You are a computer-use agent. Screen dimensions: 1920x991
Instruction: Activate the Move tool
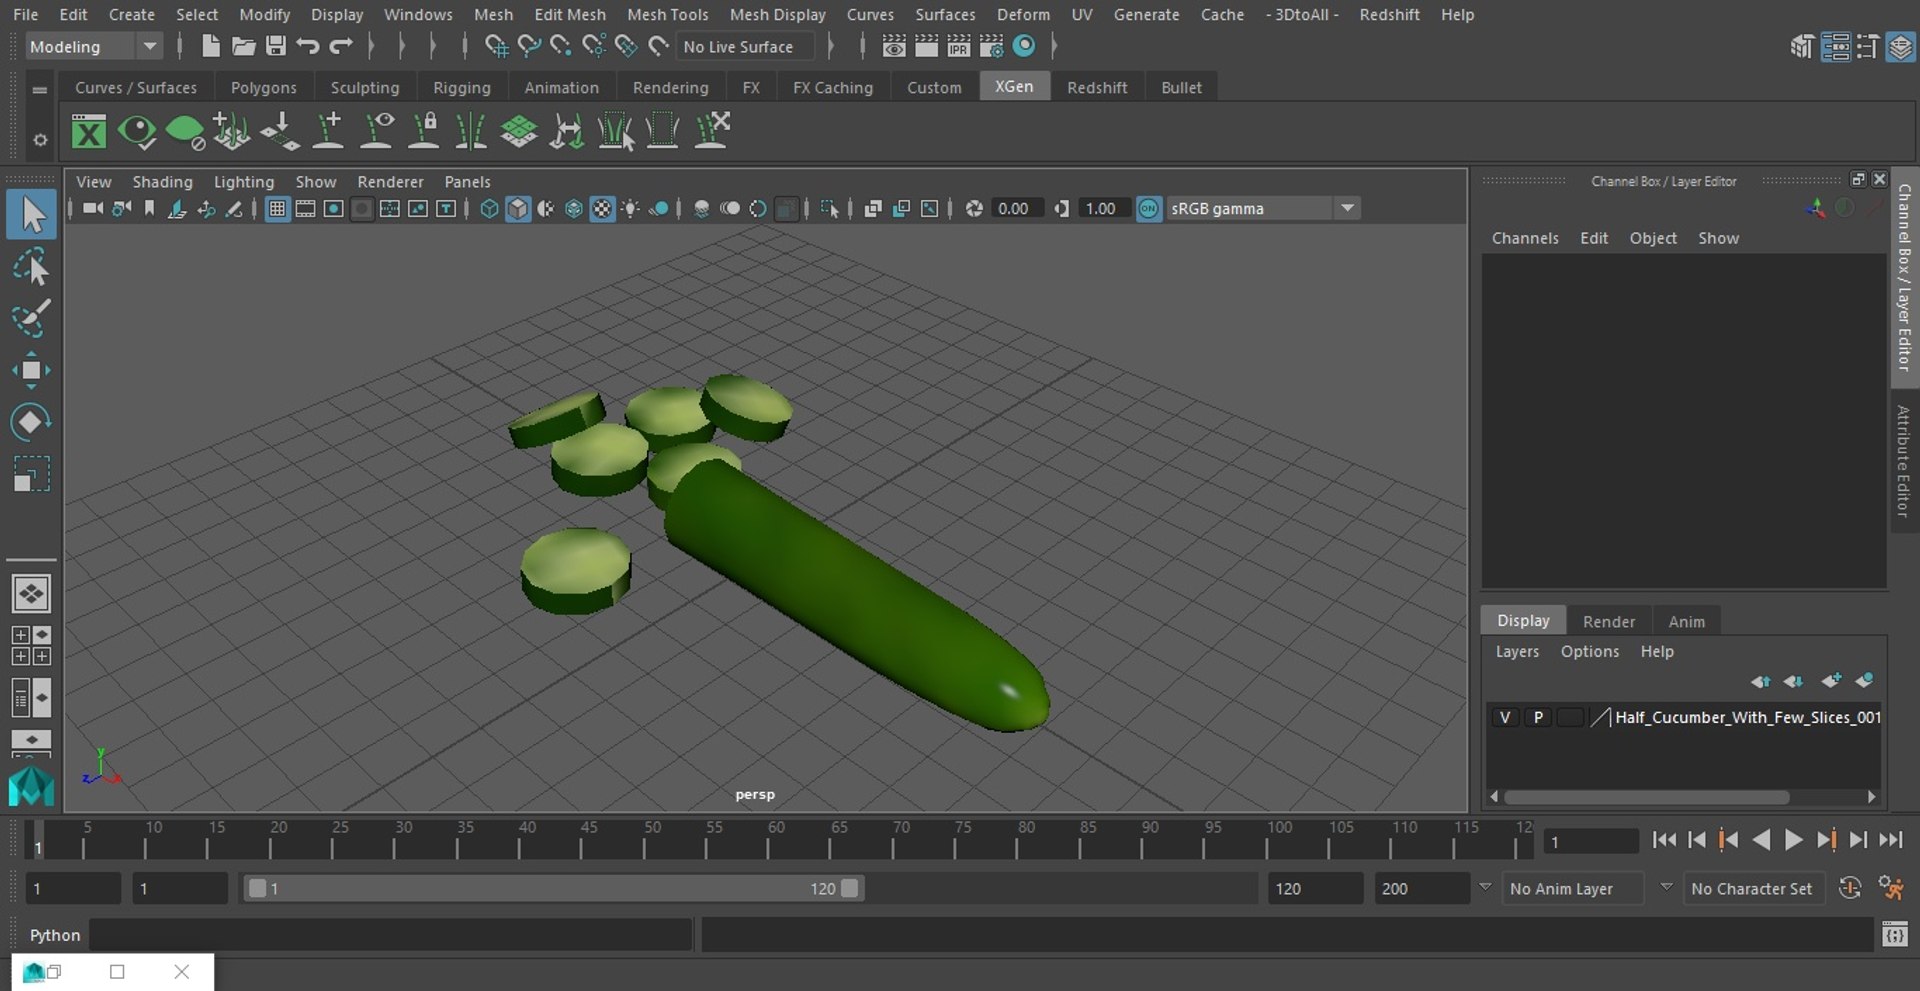[x=31, y=370]
